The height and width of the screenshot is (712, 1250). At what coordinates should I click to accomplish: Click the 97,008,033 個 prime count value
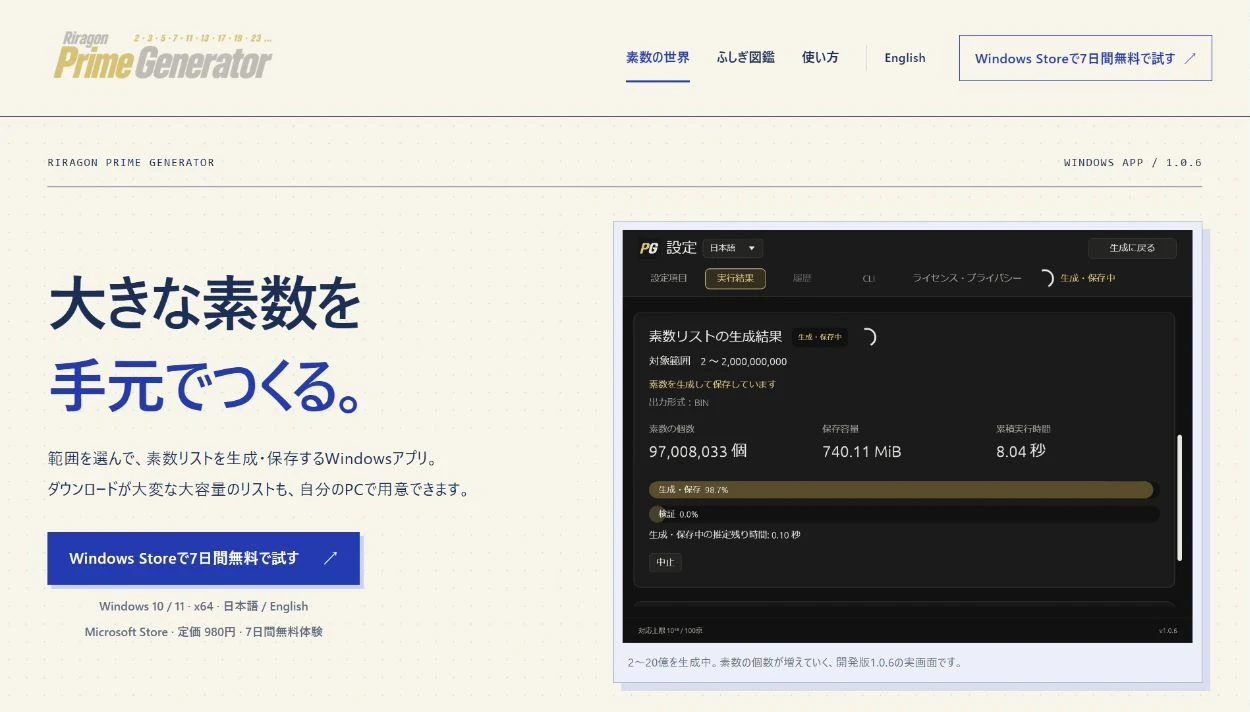[698, 451]
